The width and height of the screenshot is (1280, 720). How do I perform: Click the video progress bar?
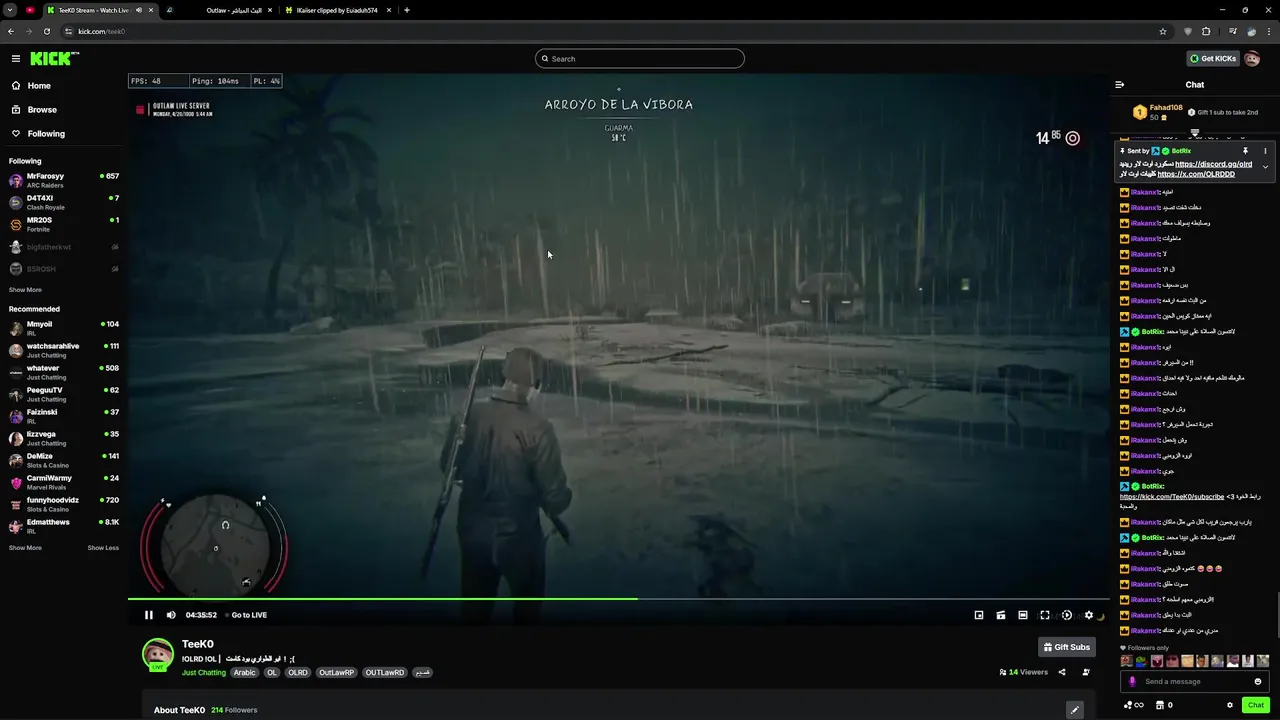click(x=617, y=599)
